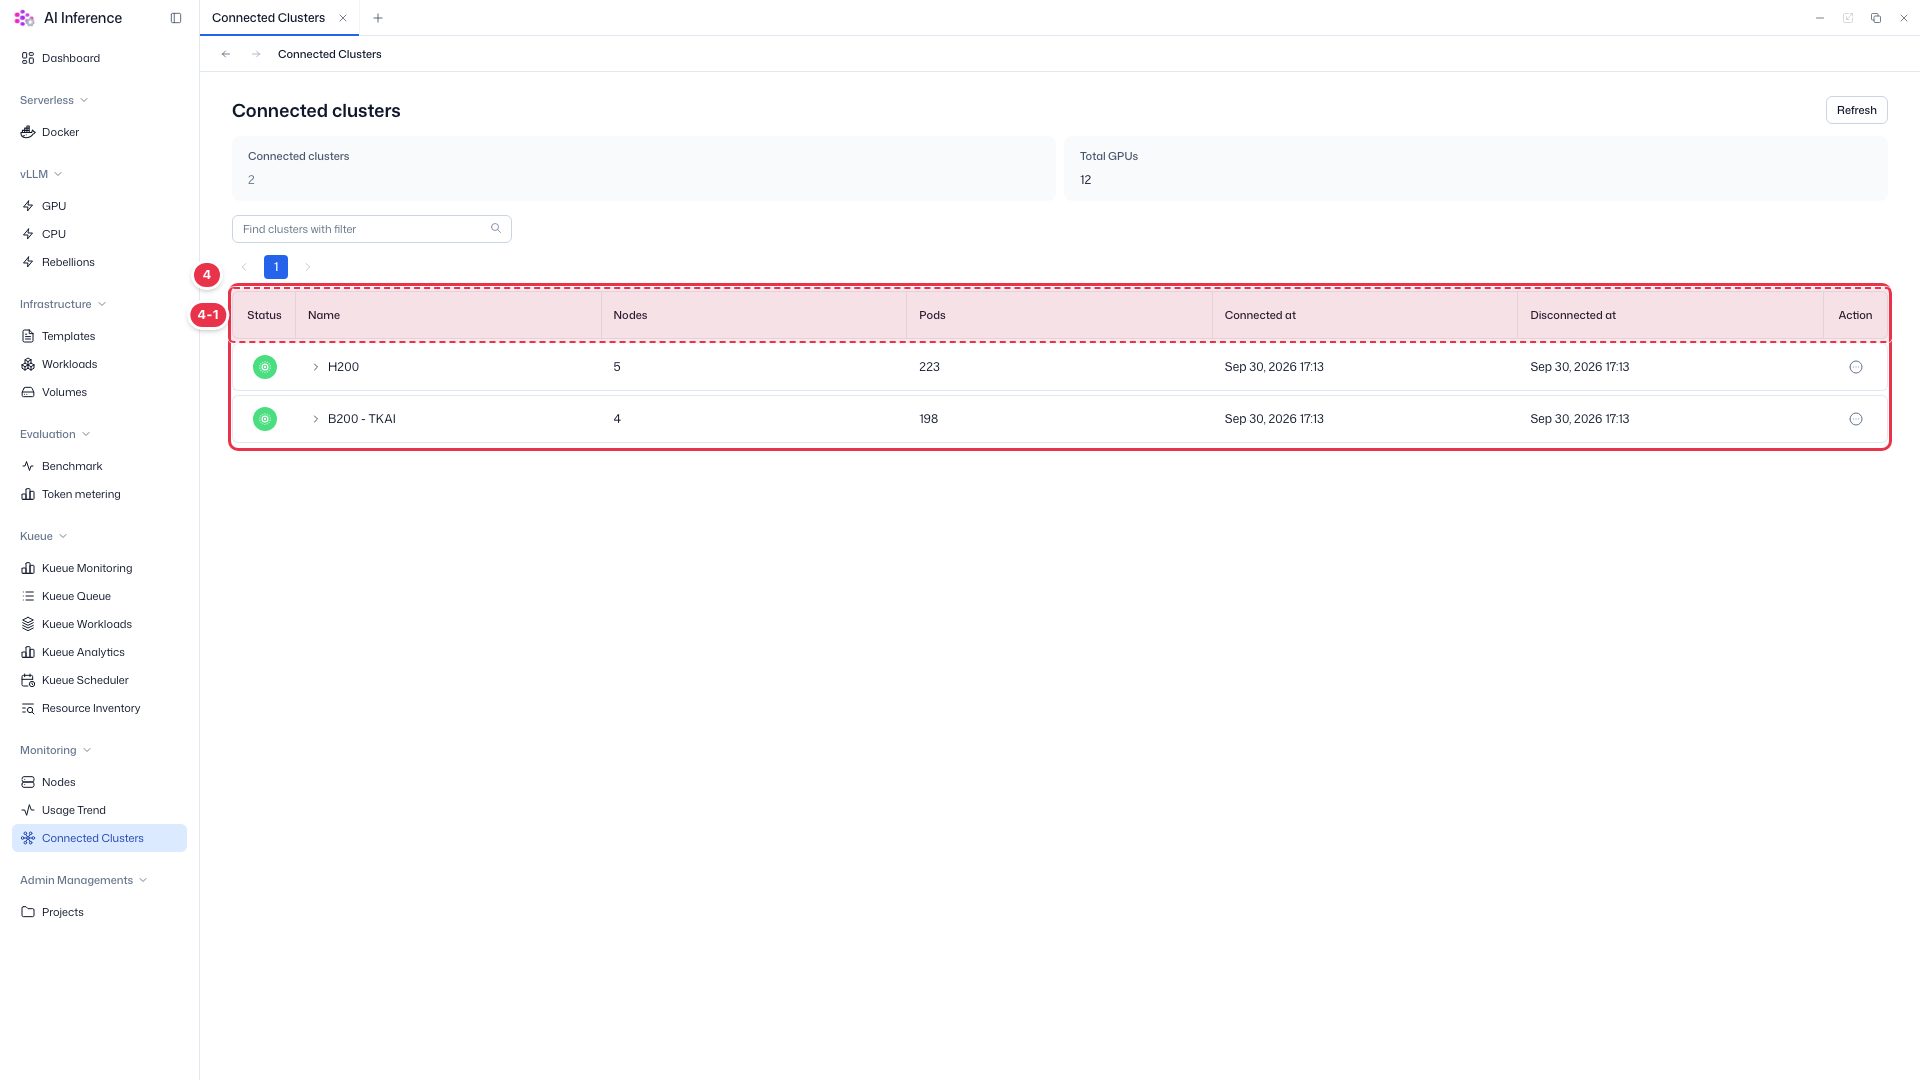Viewport: 1920px width, 1080px height.
Task: Open the vLLM CPU page
Action: (x=99, y=234)
